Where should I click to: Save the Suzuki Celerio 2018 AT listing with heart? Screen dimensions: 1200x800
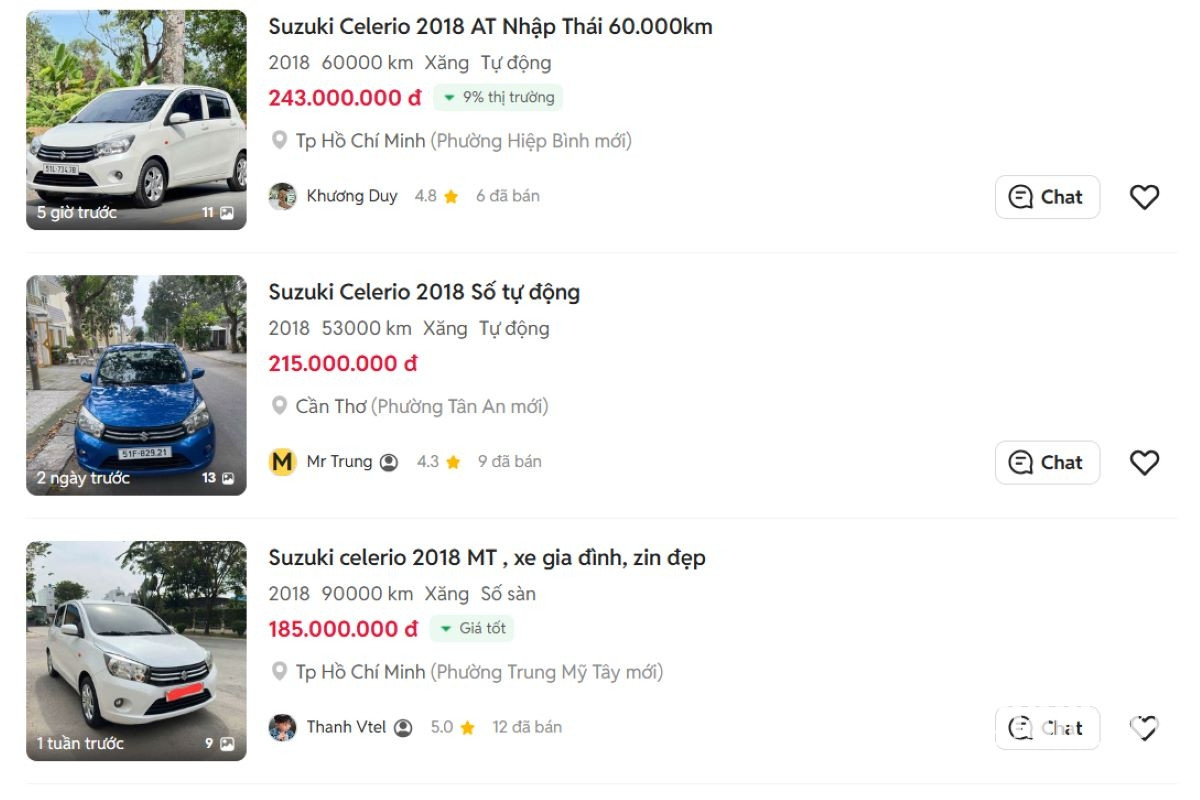click(x=1144, y=197)
